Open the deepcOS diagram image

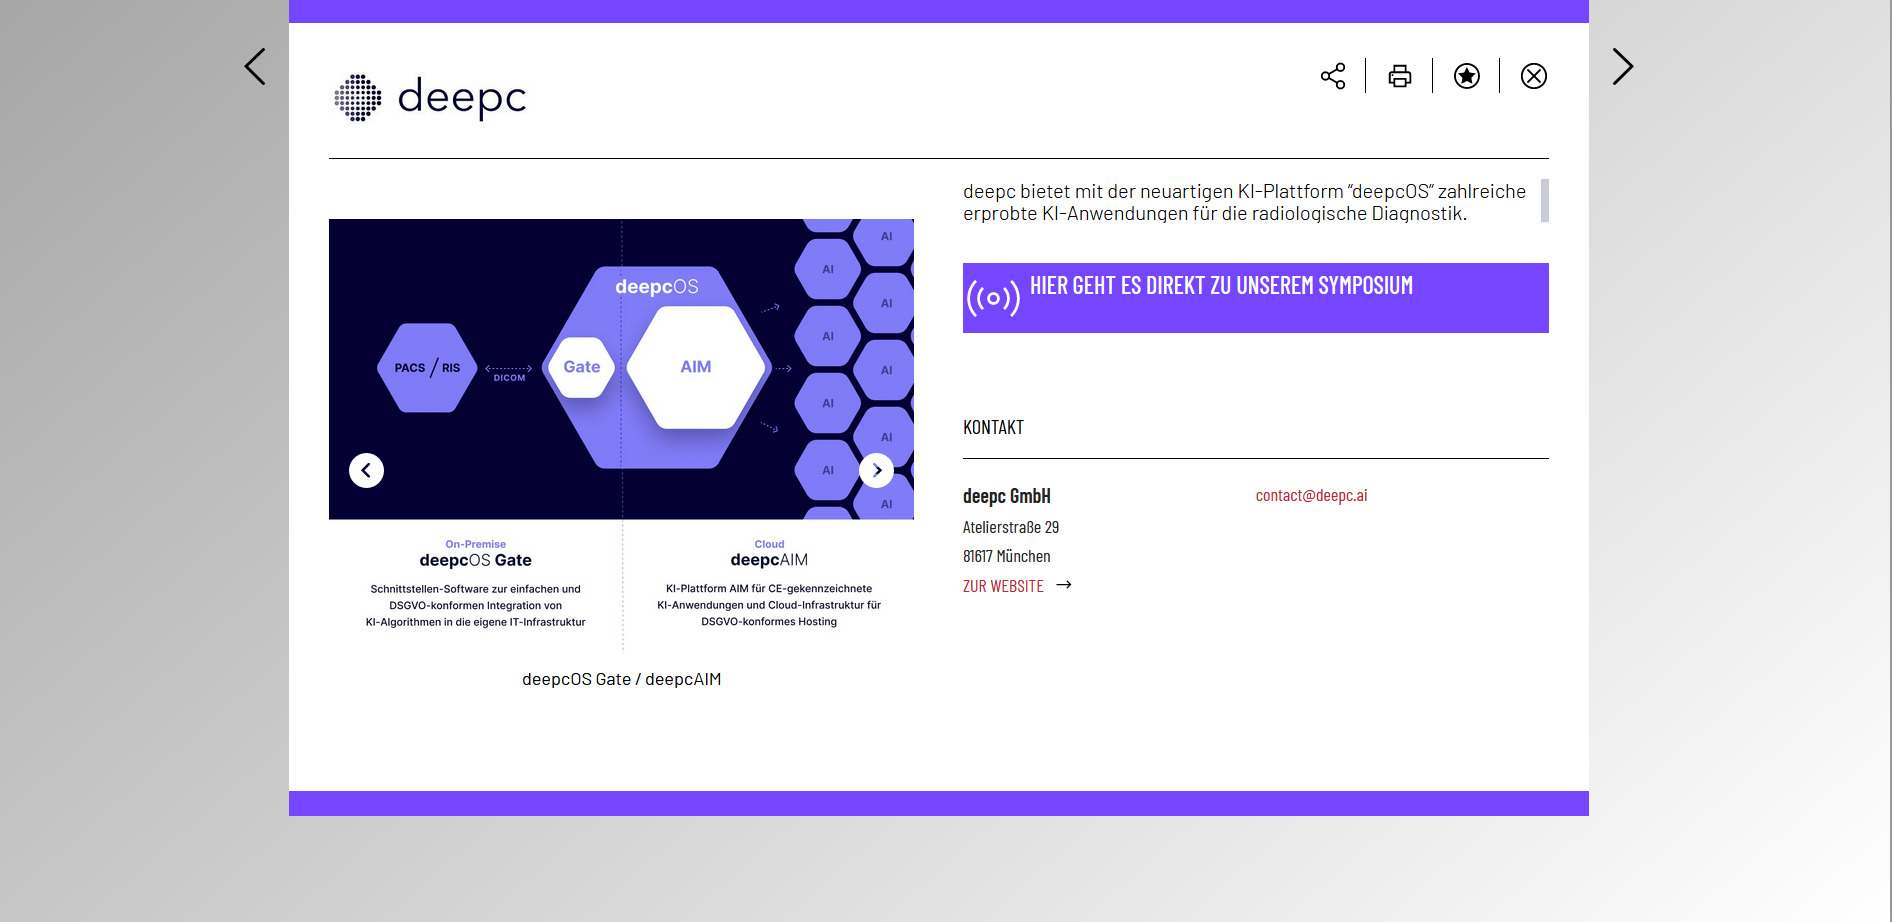[x=621, y=435]
